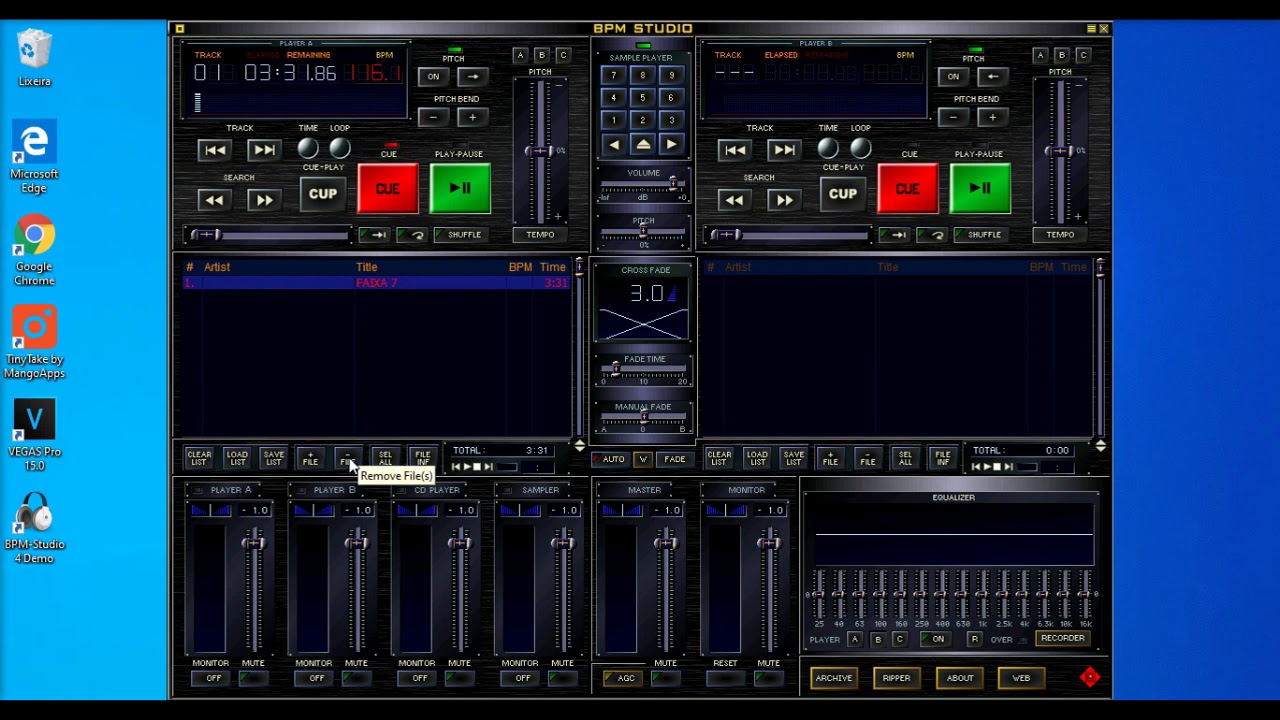
Task: Rewind search on Player A
Action: tap(214, 200)
